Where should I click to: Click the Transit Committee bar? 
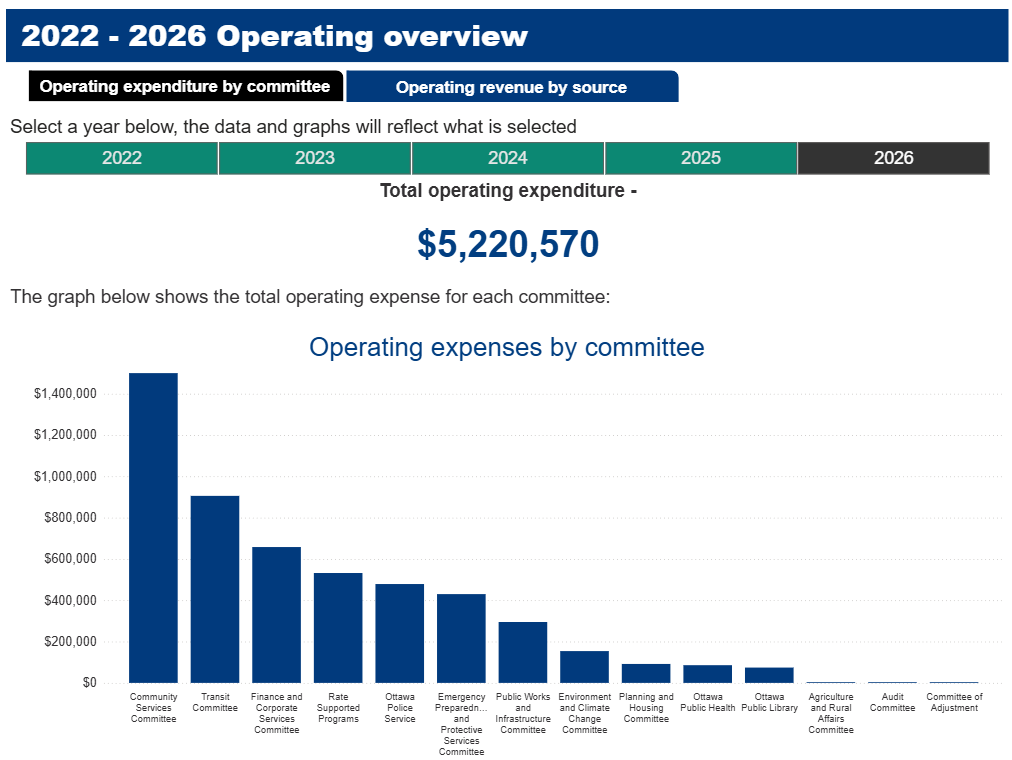(215, 589)
